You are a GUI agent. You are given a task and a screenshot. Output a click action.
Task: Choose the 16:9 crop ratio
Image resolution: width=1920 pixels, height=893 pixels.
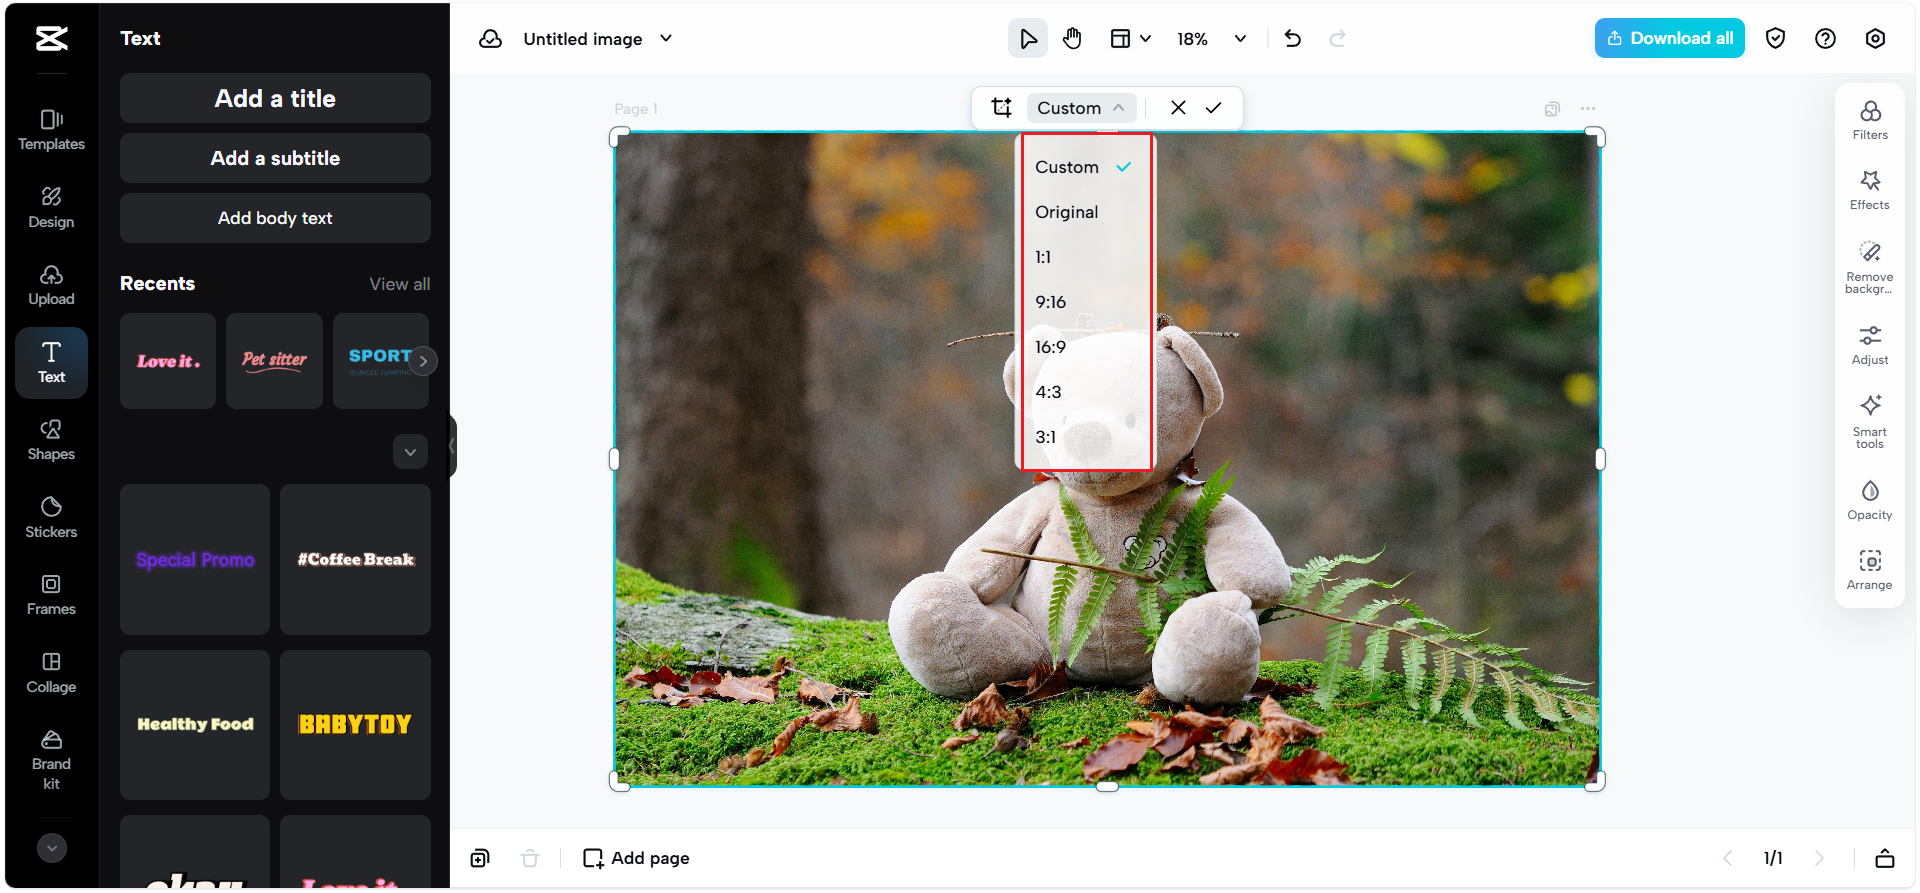(x=1085, y=347)
